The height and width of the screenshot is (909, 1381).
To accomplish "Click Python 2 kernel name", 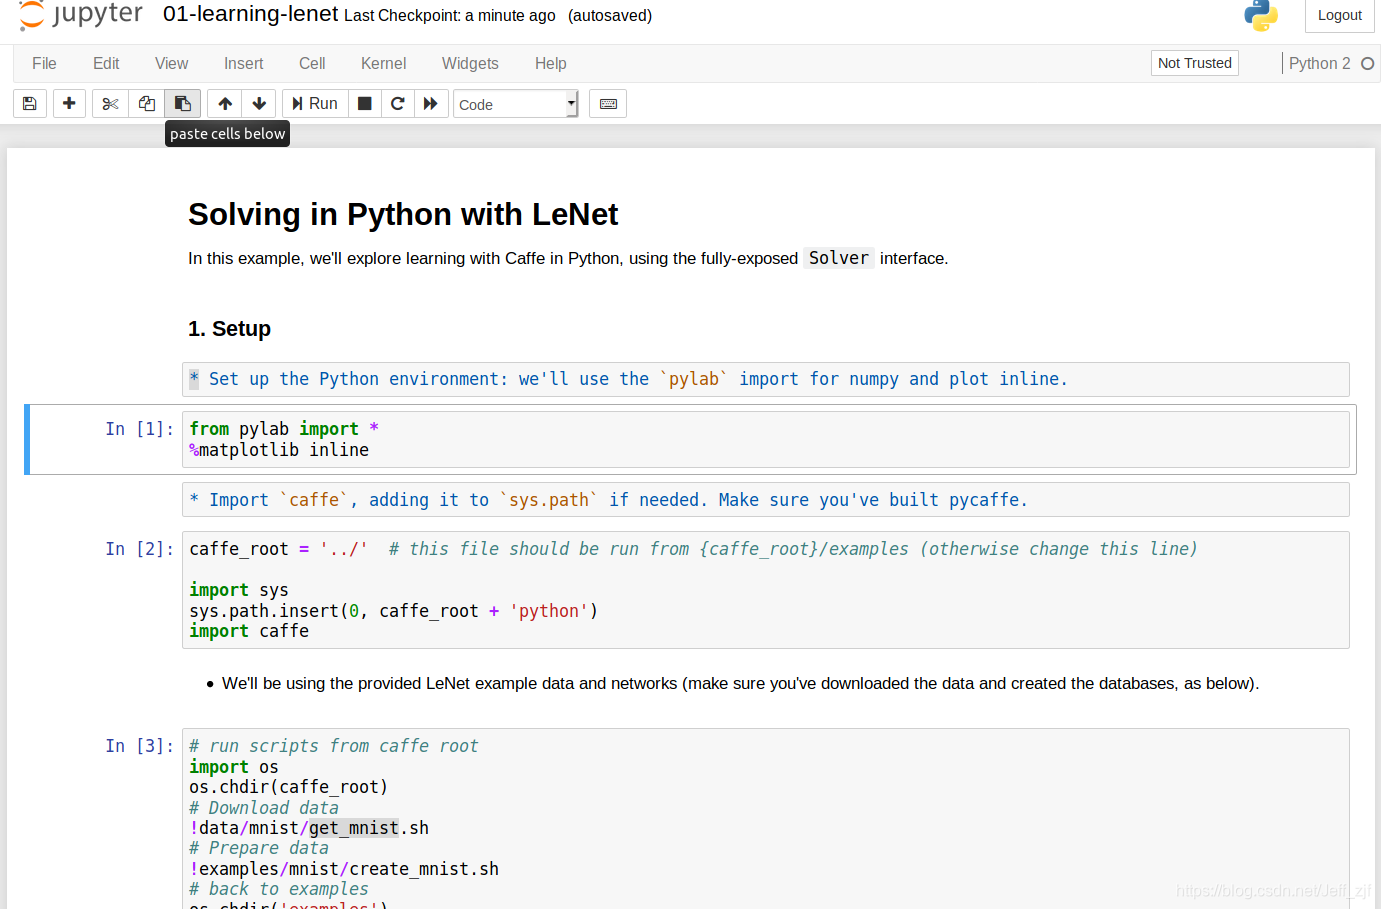I will coord(1320,63).
